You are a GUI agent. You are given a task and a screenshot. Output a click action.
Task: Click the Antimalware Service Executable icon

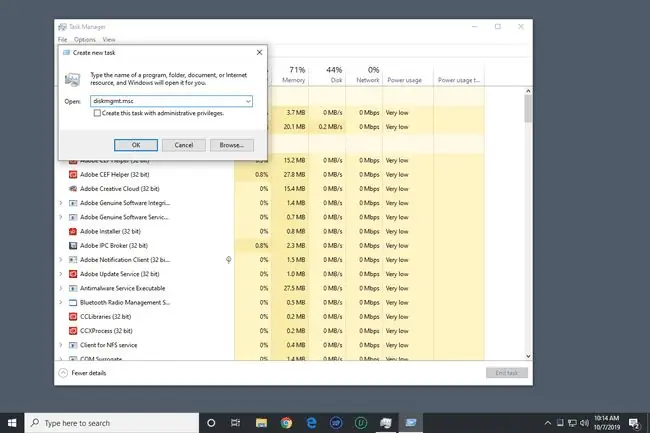coord(73,288)
